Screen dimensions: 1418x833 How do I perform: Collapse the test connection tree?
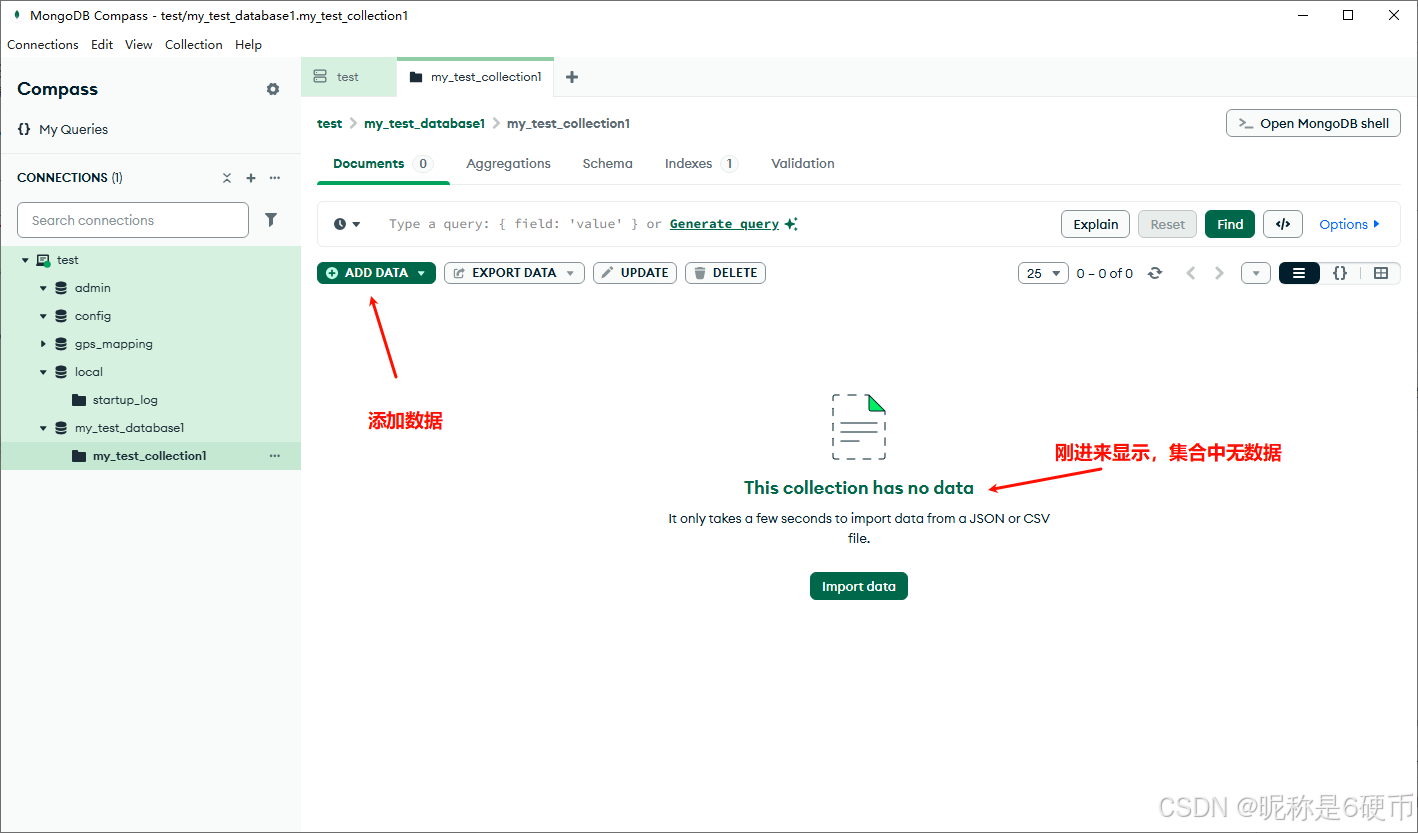click(x=25, y=260)
